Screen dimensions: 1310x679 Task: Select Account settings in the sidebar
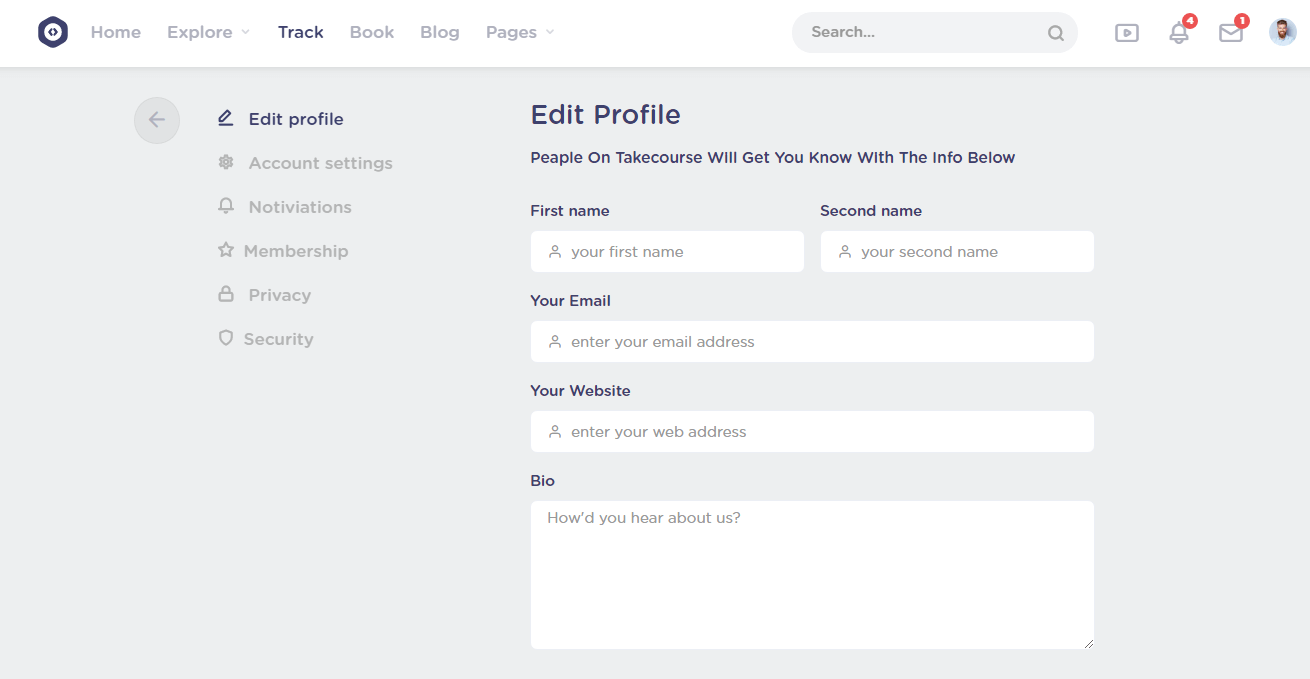[x=320, y=163]
